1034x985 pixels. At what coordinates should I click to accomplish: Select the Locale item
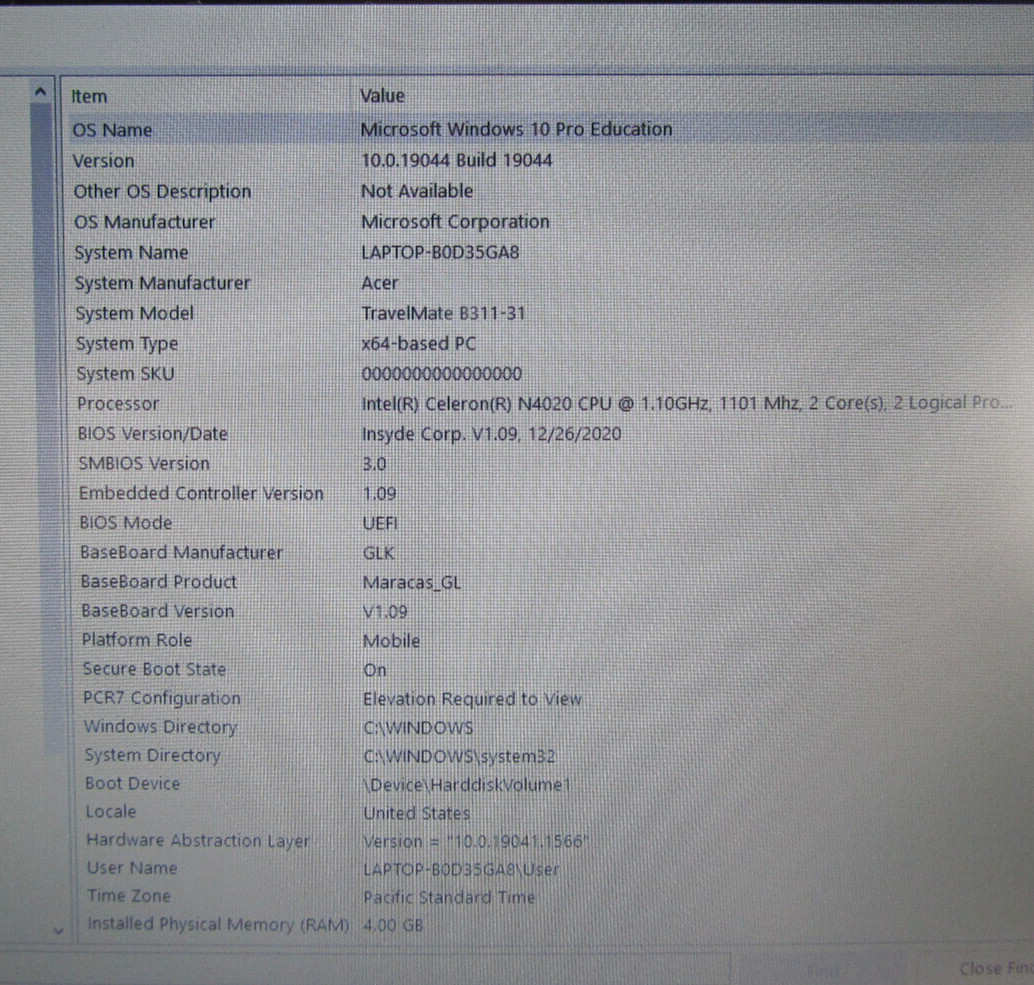[111, 812]
